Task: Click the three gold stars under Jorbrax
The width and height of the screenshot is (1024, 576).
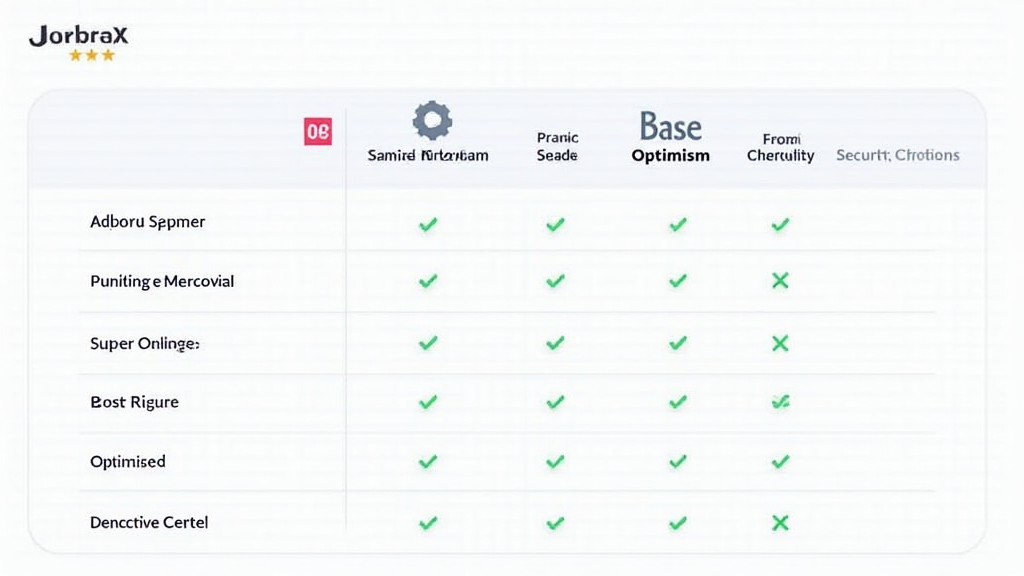Action: [92, 56]
